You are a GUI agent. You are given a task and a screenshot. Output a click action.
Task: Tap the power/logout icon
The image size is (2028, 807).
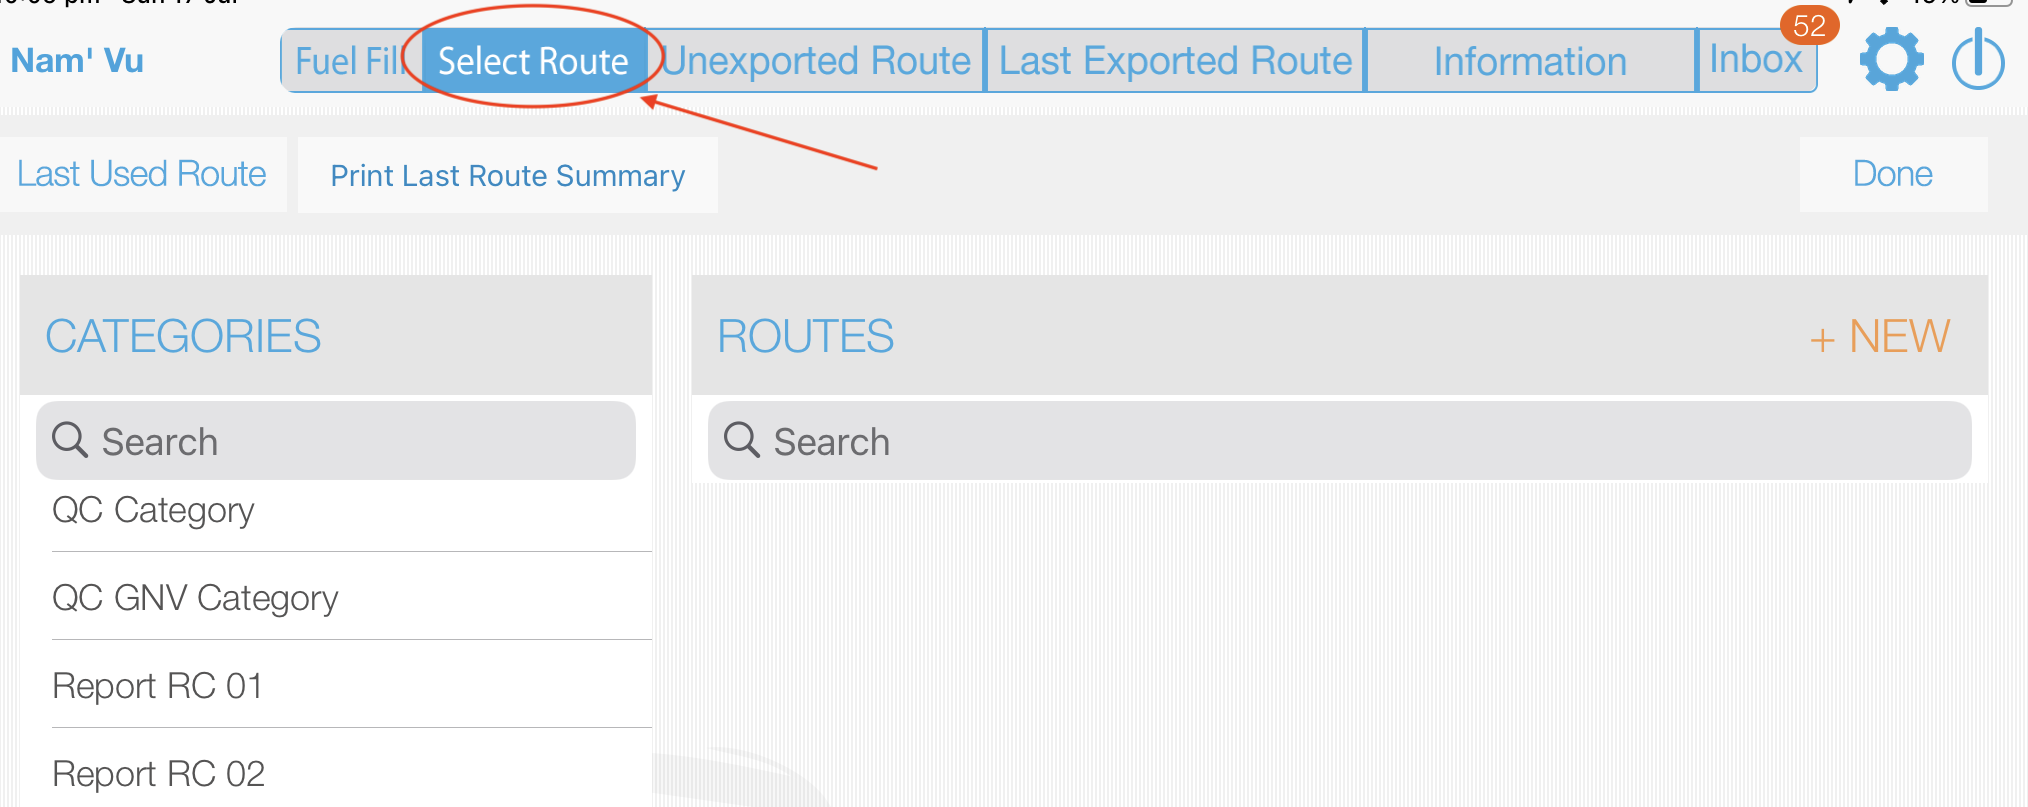[x=1977, y=58]
